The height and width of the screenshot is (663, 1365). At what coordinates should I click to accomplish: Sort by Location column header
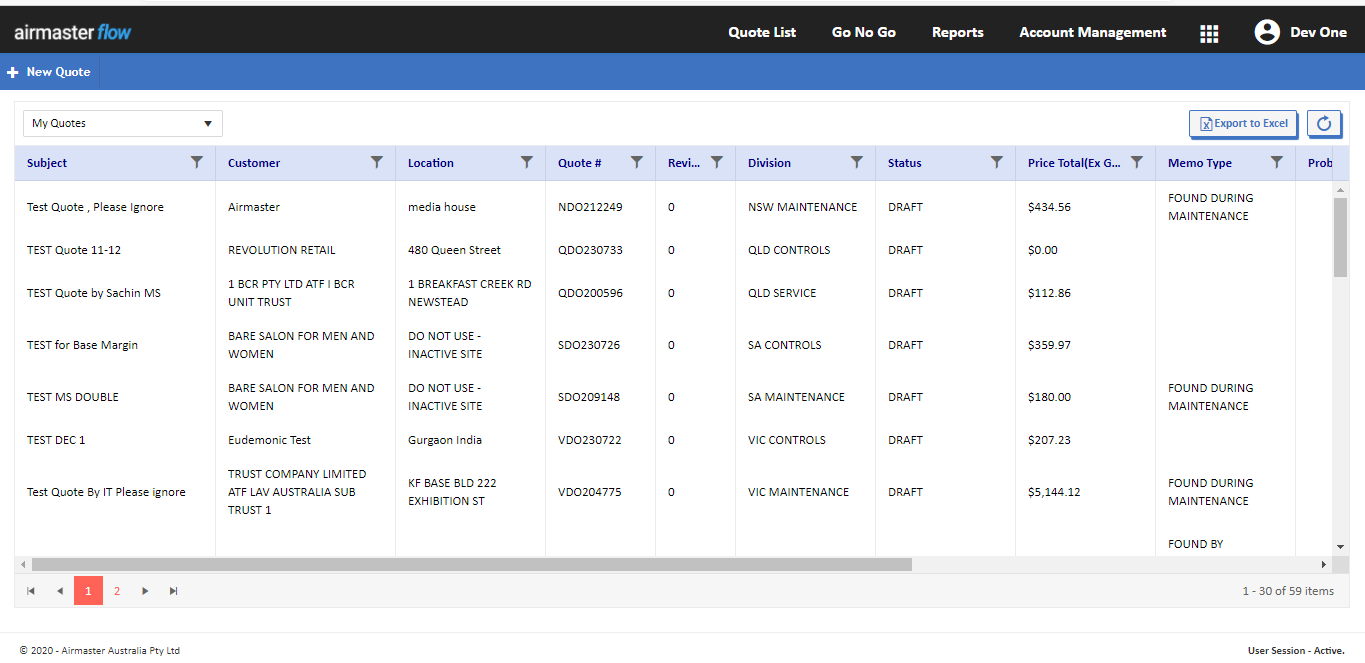click(x=431, y=163)
